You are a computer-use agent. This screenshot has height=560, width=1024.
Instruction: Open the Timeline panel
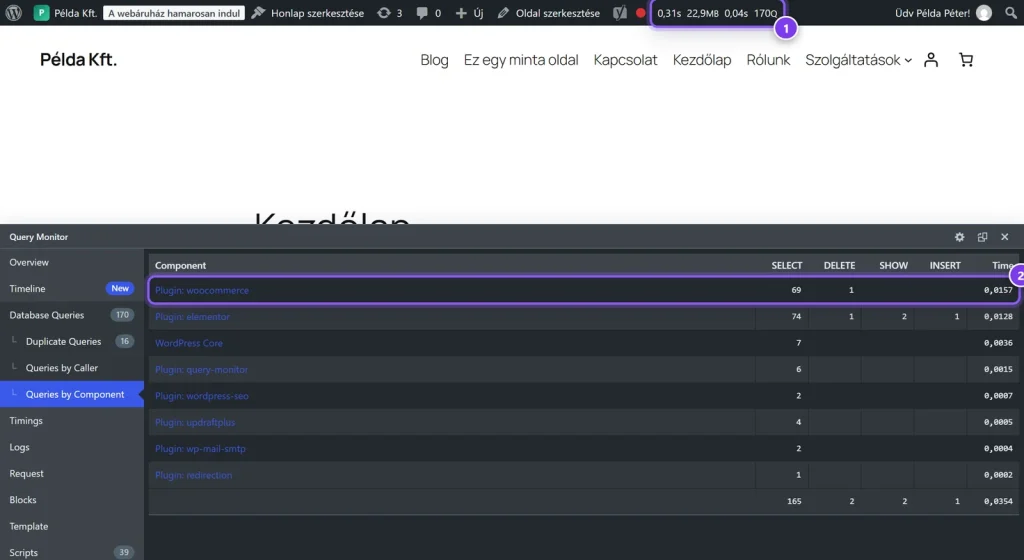[x=72, y=288]
